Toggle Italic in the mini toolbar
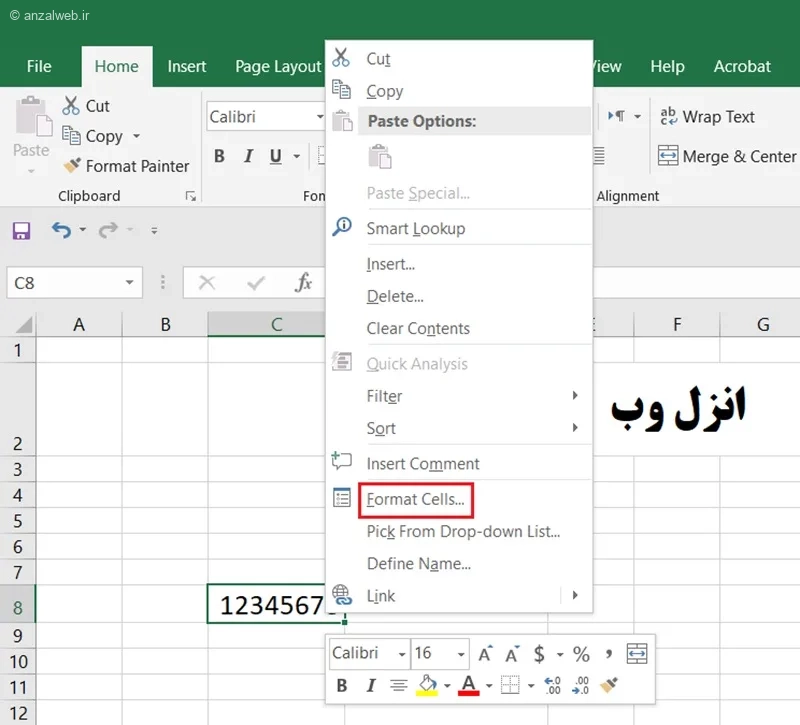The height and width of the screenshot is (725, 800). tap(371, 685)
